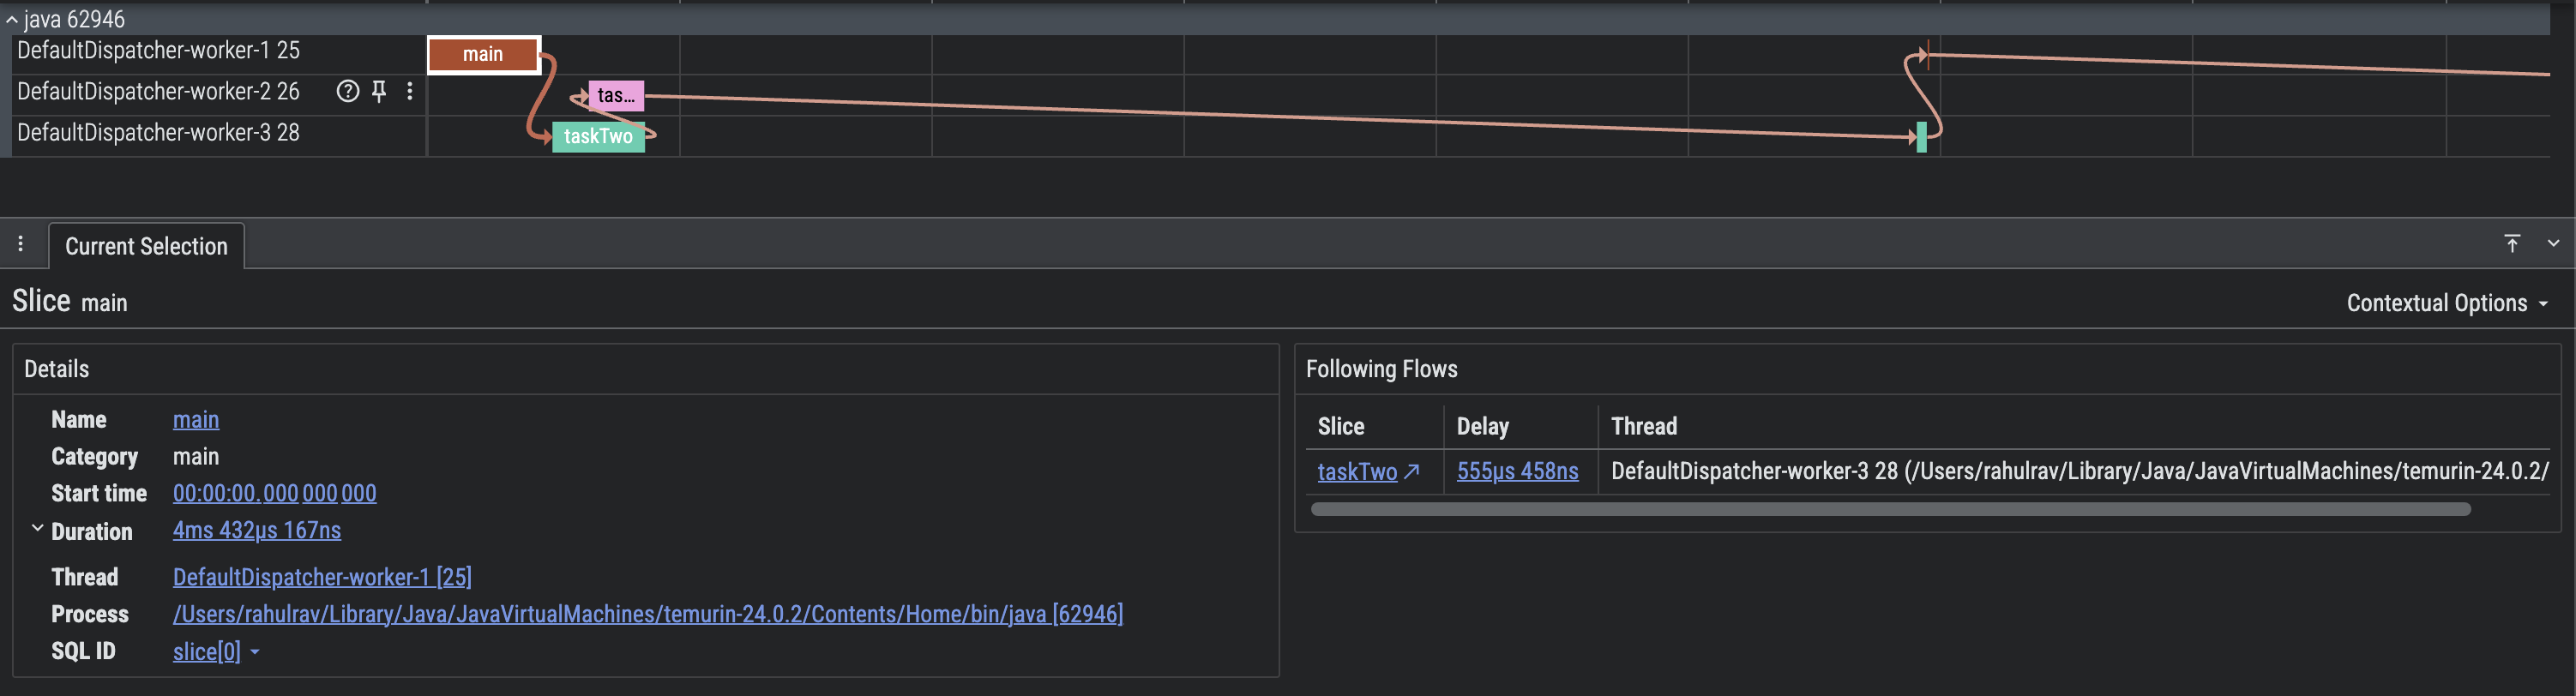Click the 555µs 458ns delay link
2576x696 pixels.
tap(1516, 472)
